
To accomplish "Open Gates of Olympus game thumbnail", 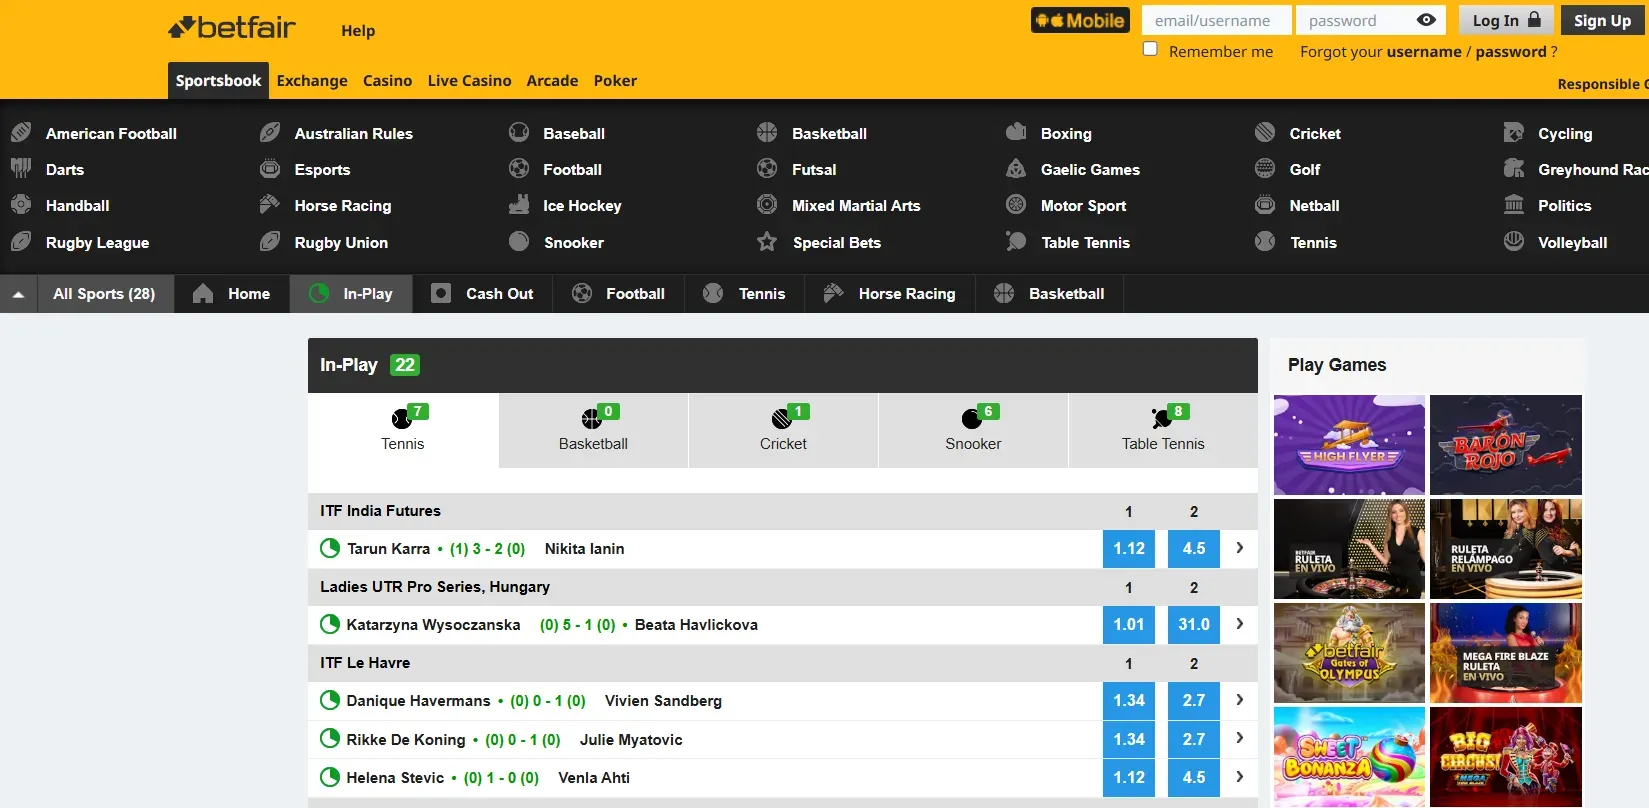I will click(1349, 653).
